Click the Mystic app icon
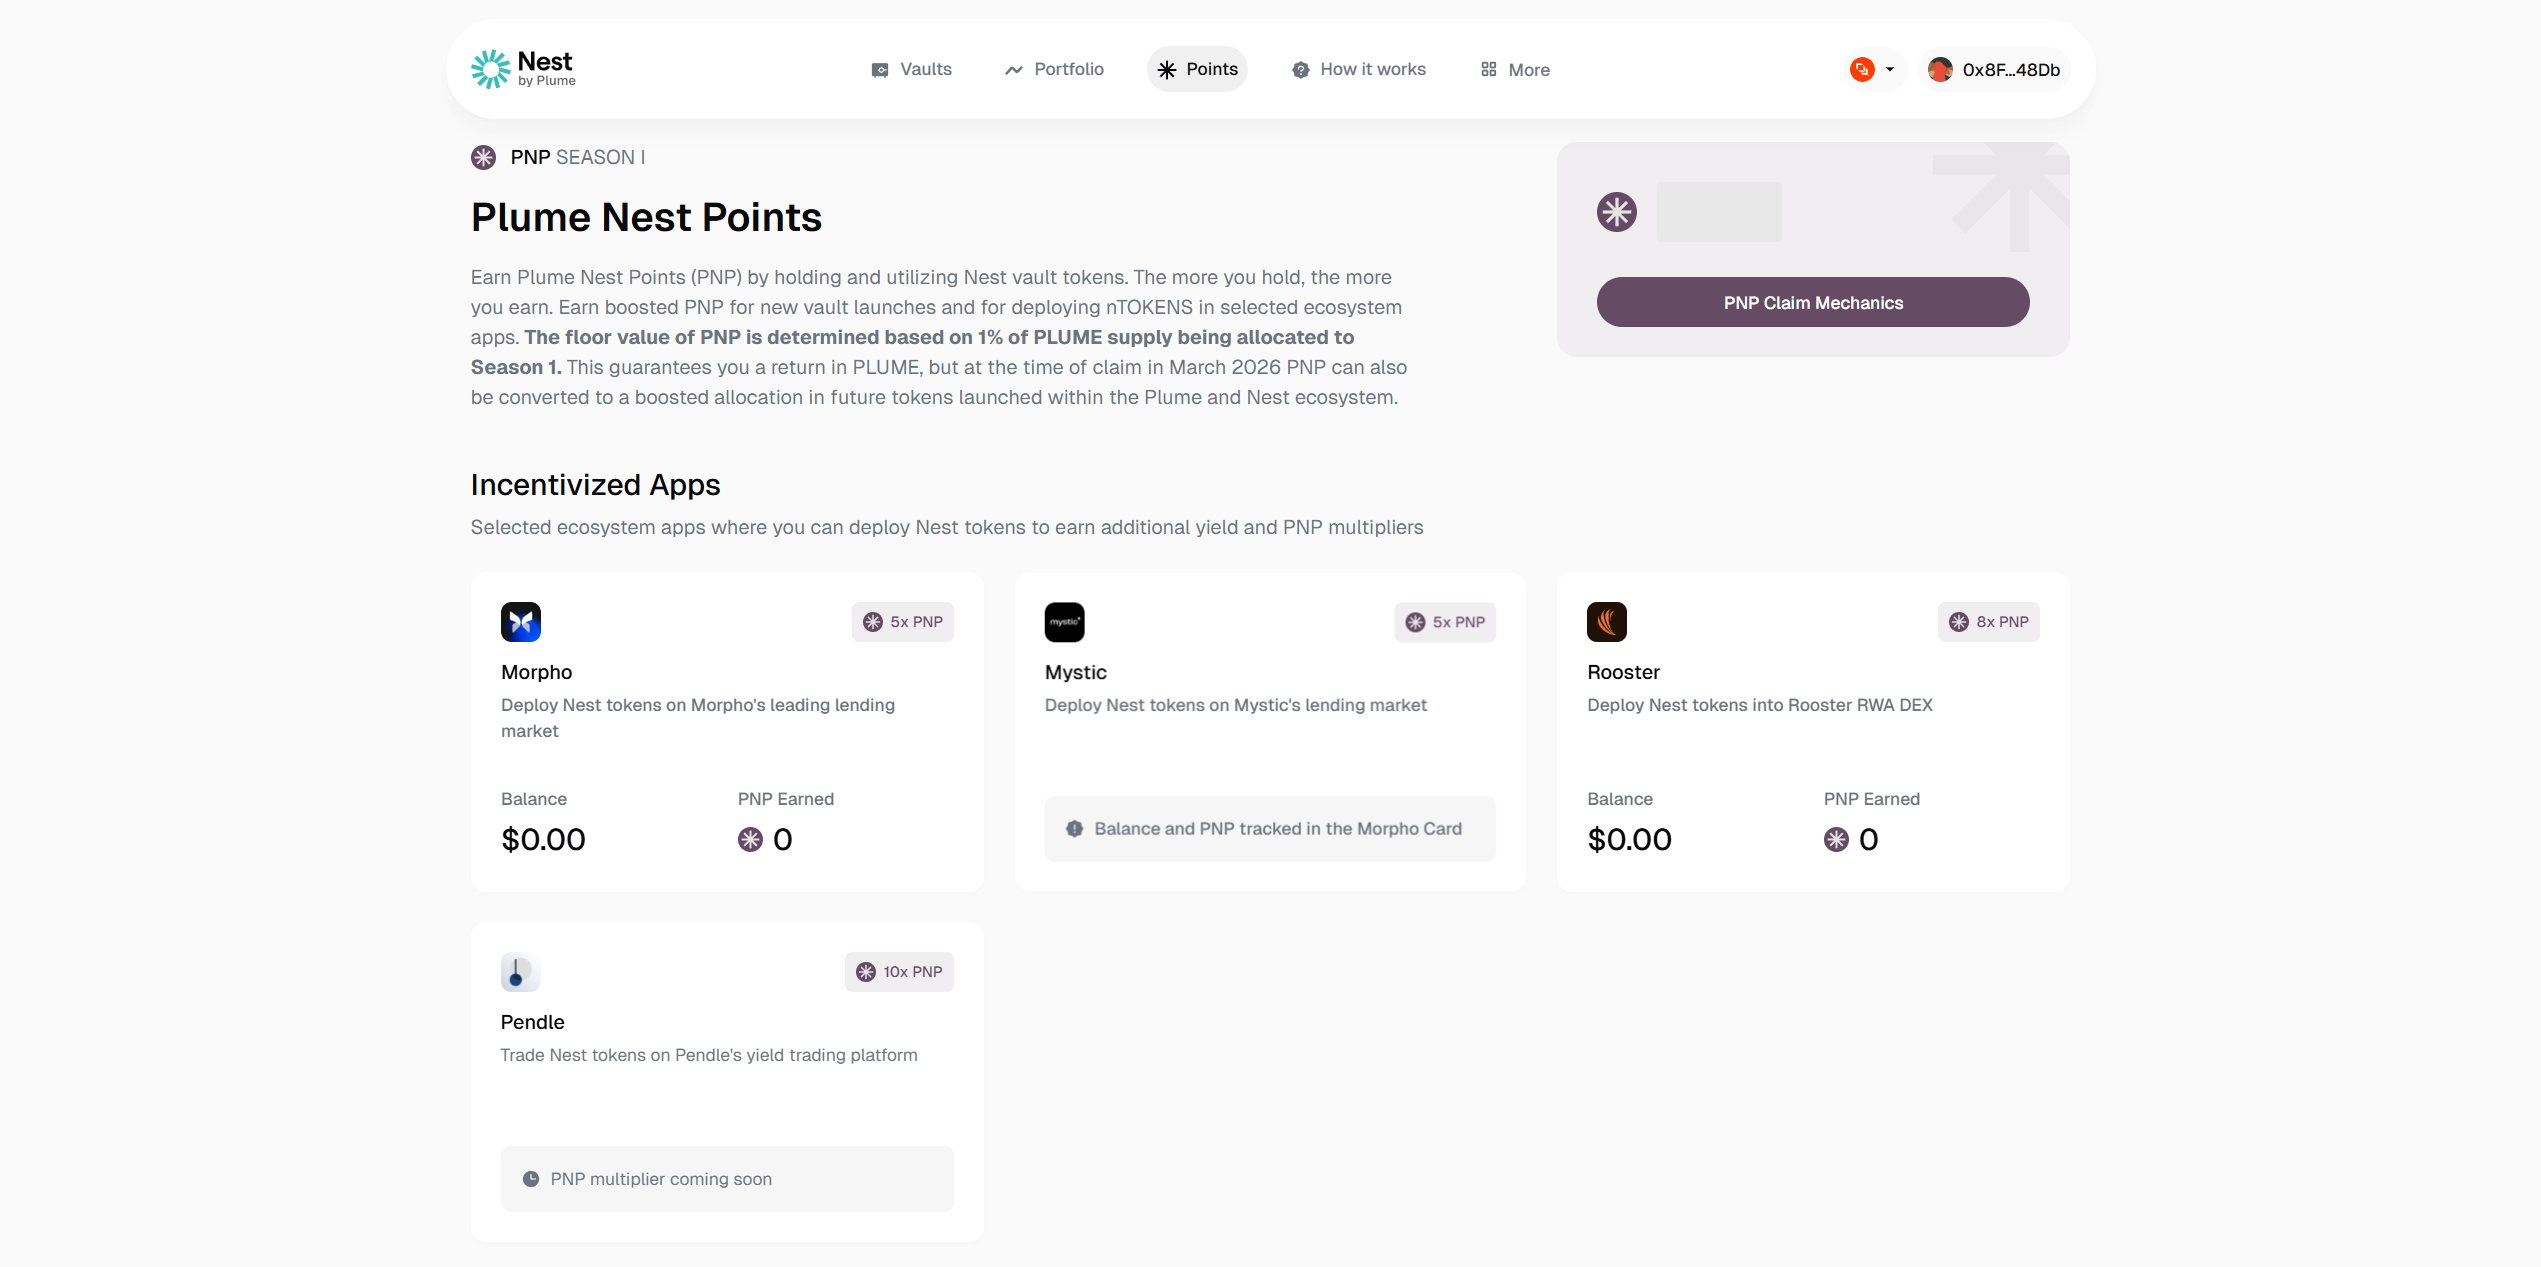 (1064, 622)
